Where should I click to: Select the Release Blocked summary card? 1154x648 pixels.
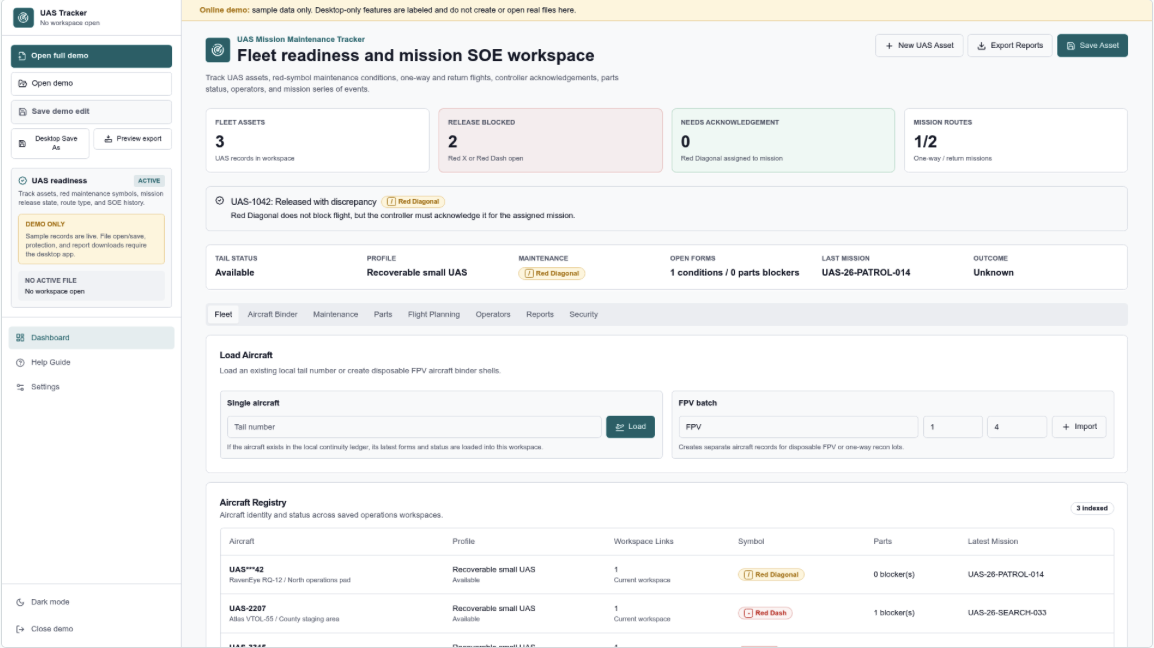coord(551,141)
